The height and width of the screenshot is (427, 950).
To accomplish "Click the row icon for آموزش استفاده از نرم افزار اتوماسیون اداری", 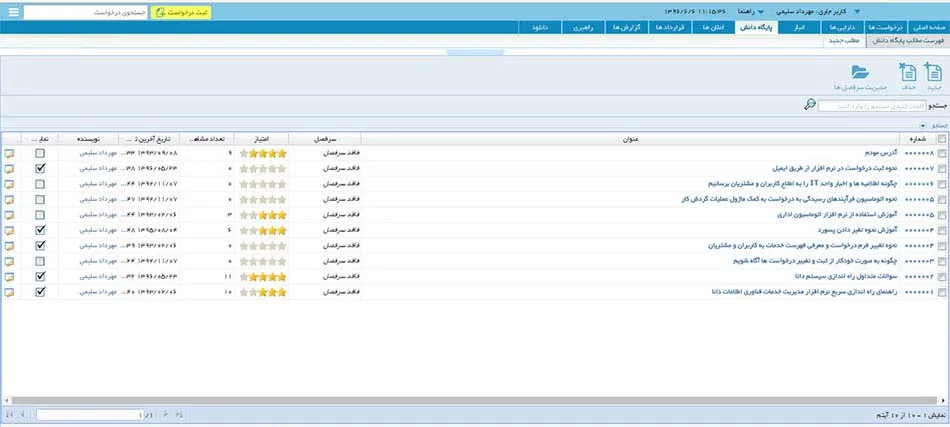I will tap(9, 215).
